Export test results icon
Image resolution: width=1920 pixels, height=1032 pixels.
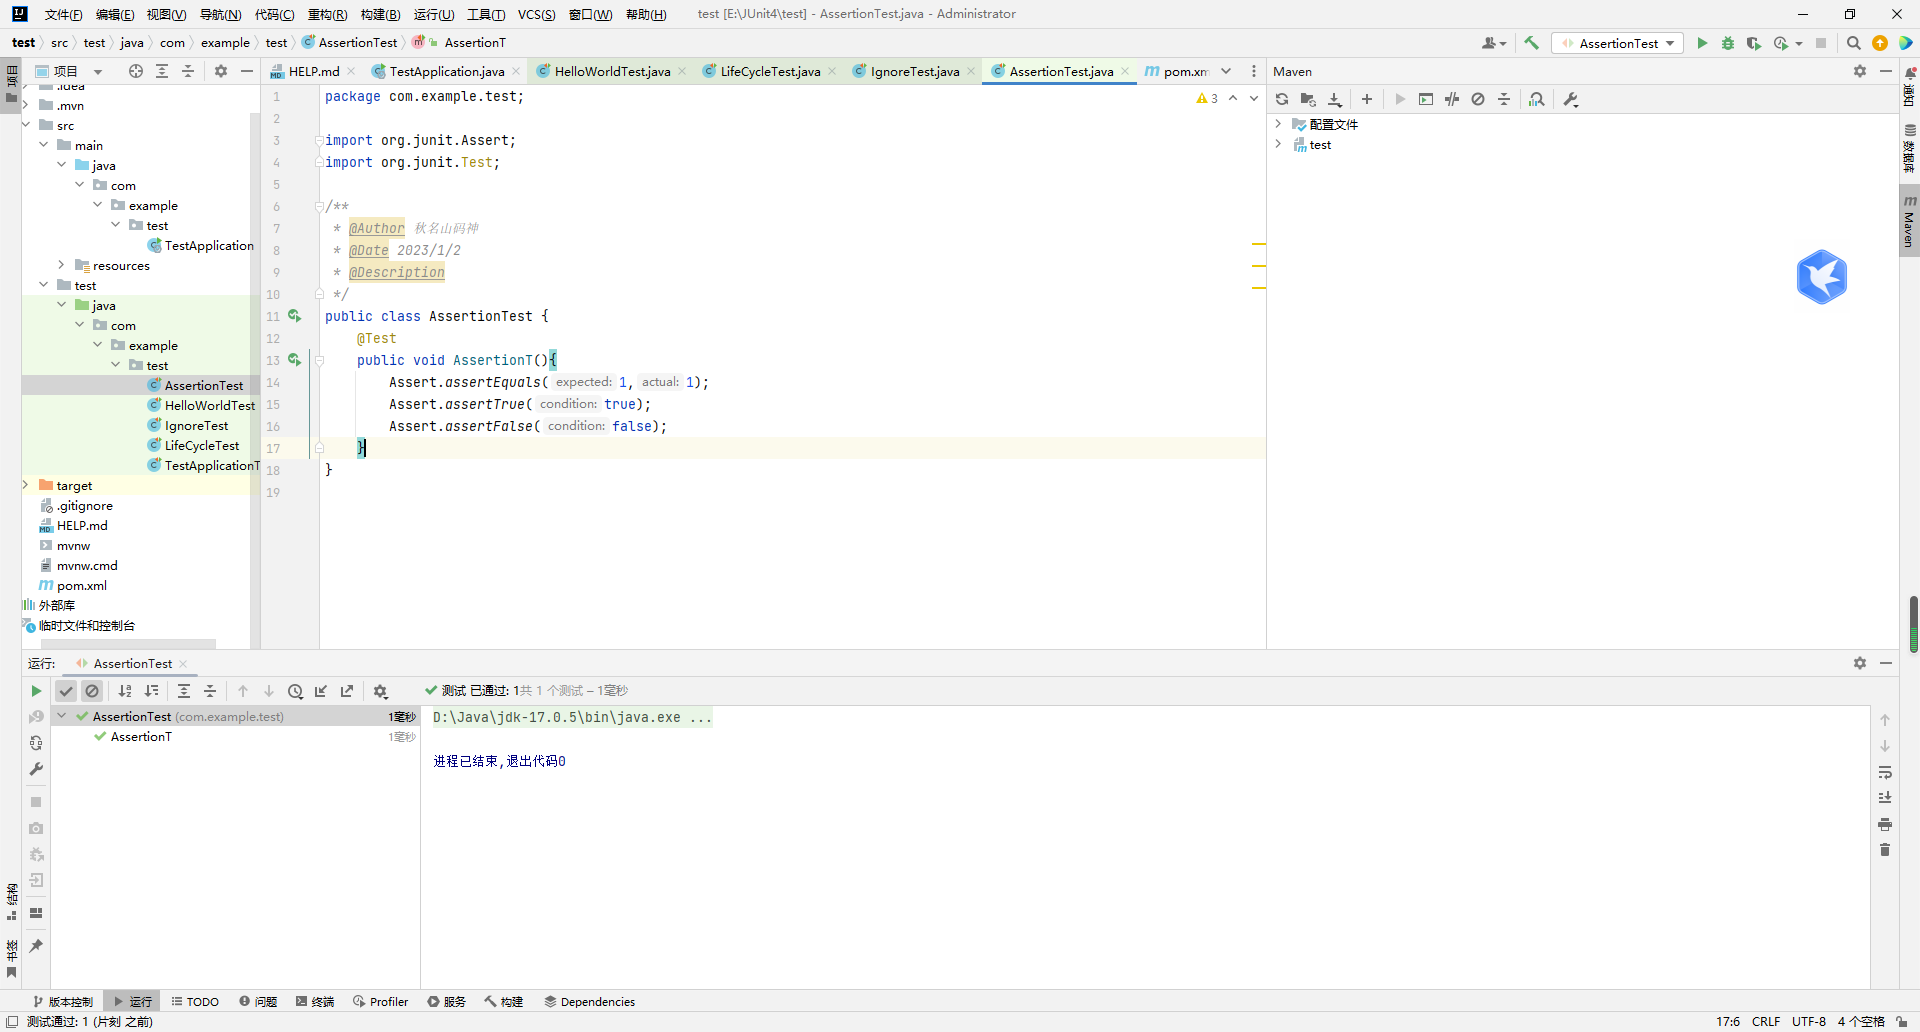click(x=347, y=691)
